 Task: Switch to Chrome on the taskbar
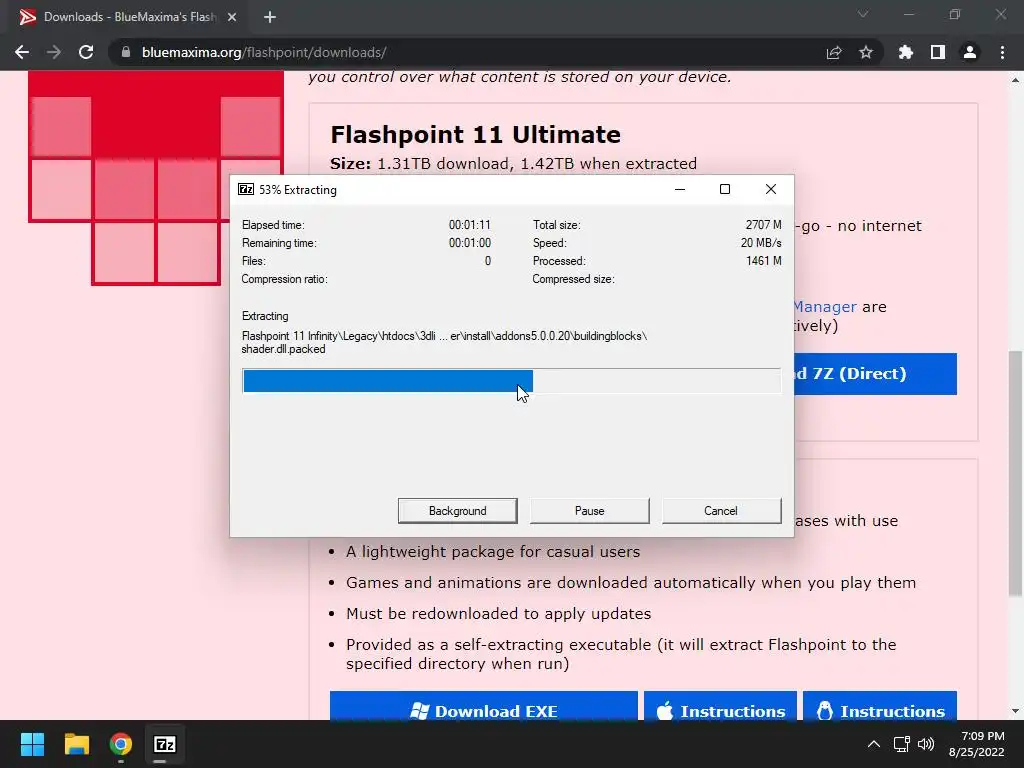tap(121, 744)
